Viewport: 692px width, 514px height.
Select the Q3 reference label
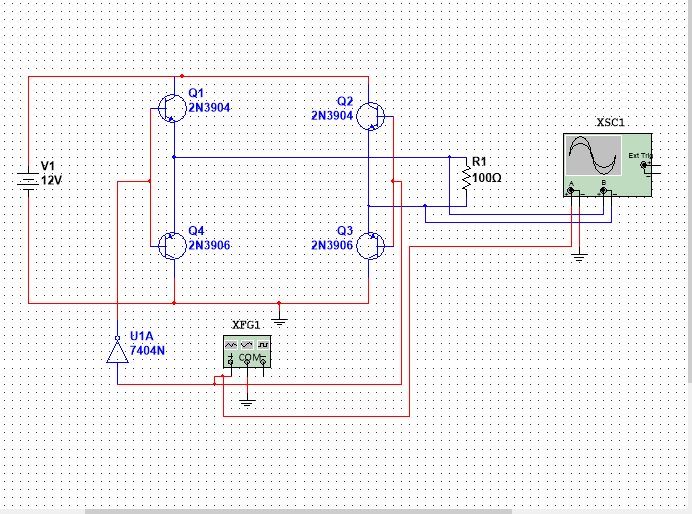click(345, 231)
